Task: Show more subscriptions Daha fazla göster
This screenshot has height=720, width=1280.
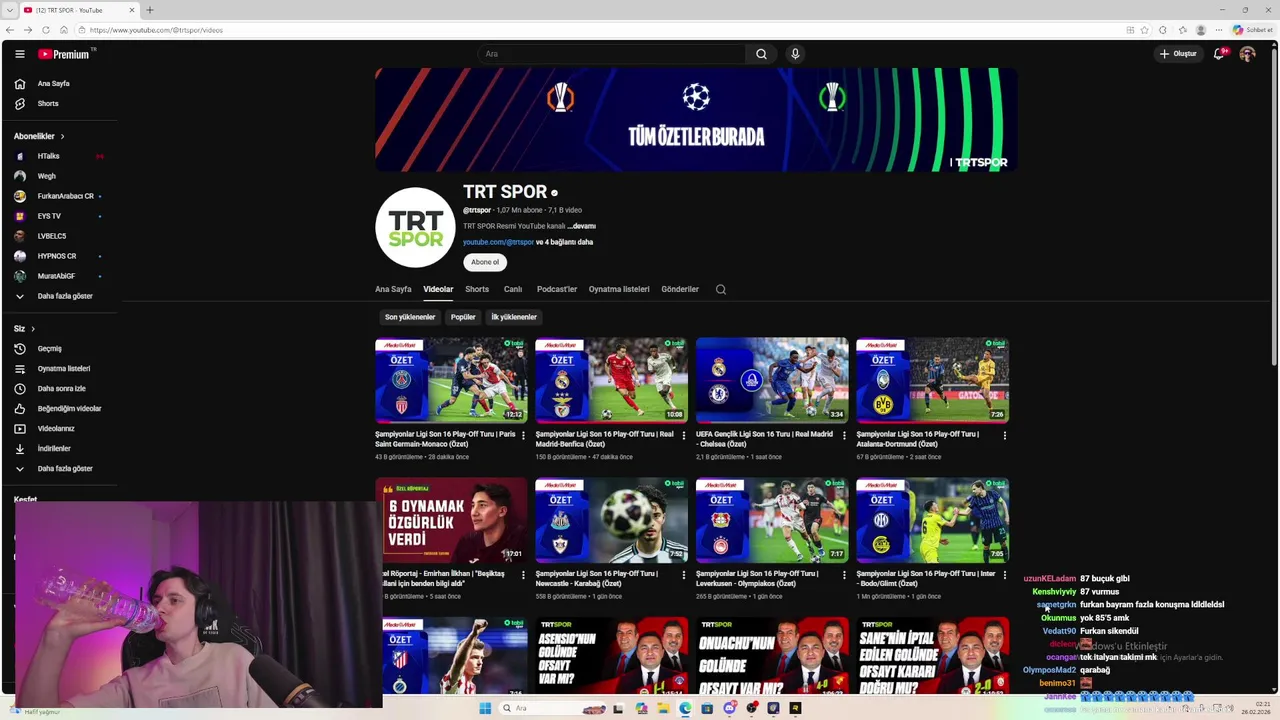Action: click(x=65, y=296)
